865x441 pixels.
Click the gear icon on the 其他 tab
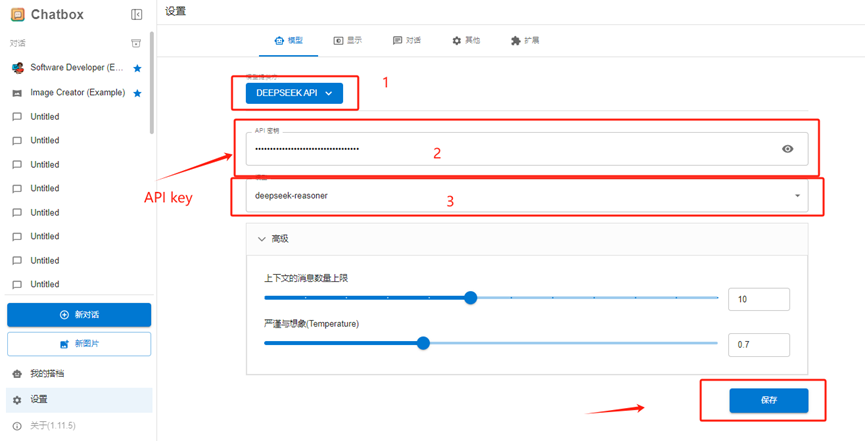click(456, 40)
